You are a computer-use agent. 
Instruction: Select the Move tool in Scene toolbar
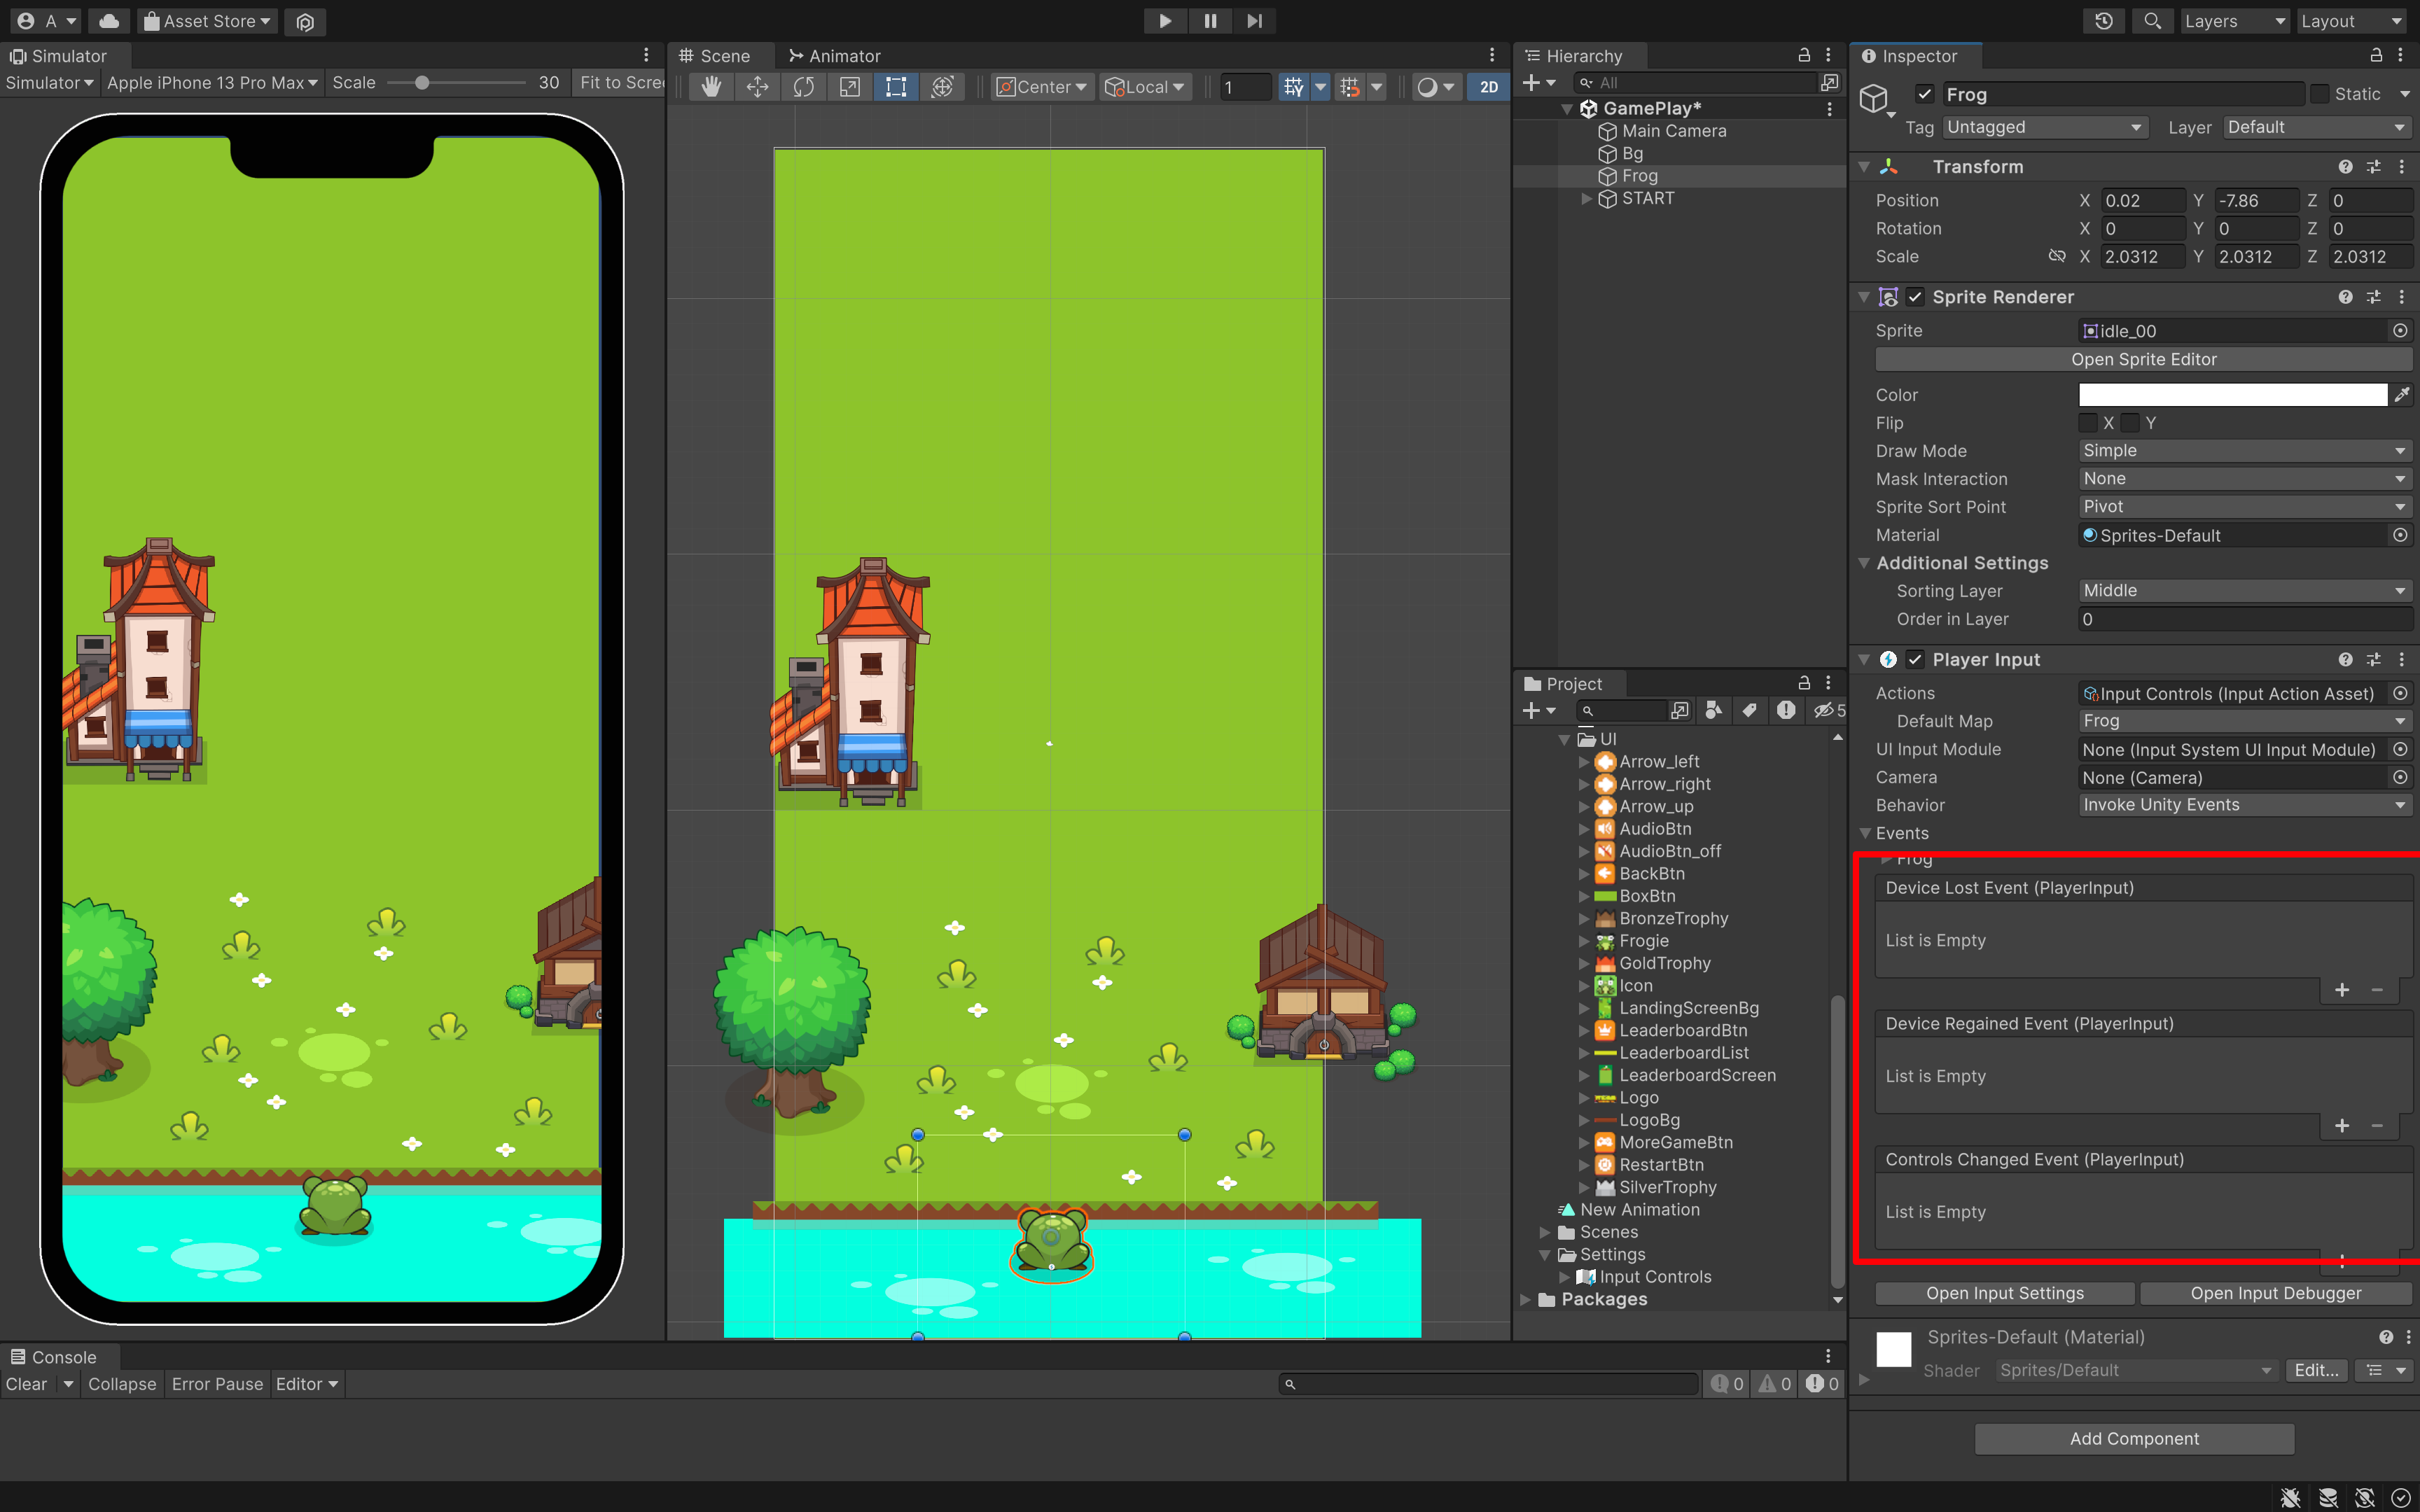click(x=757, y=87)
